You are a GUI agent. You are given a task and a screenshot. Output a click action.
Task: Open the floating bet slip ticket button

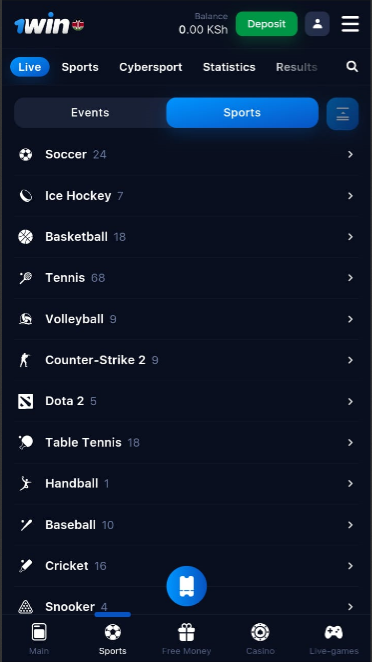[x=187, y=586]
